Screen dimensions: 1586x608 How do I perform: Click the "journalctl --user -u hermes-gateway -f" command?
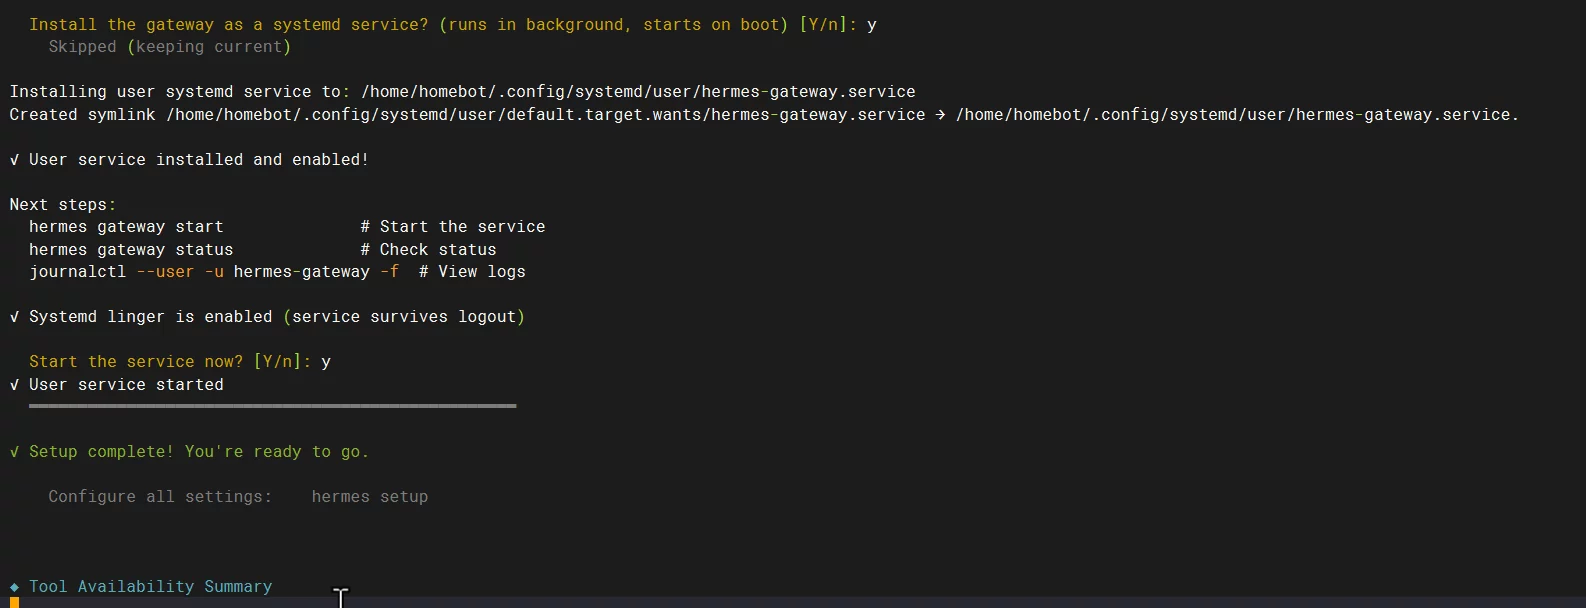tap(214, 272)
